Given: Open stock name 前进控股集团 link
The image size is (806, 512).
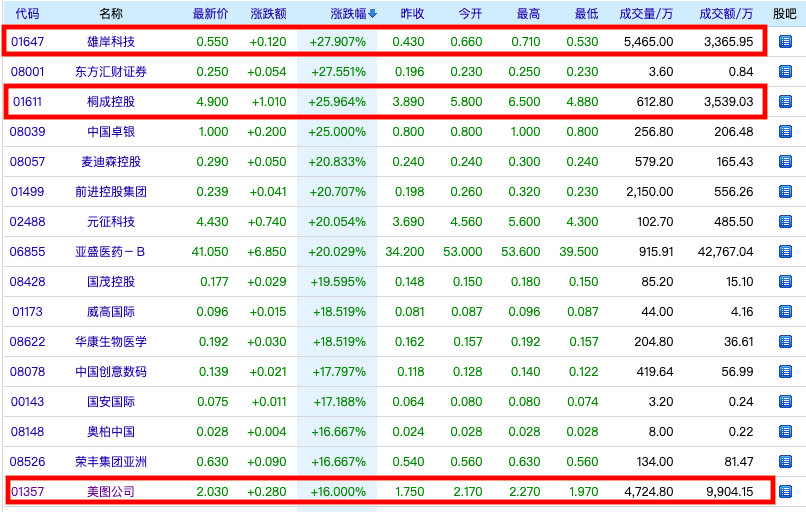Looking at the screenshot, I should 111,191.
